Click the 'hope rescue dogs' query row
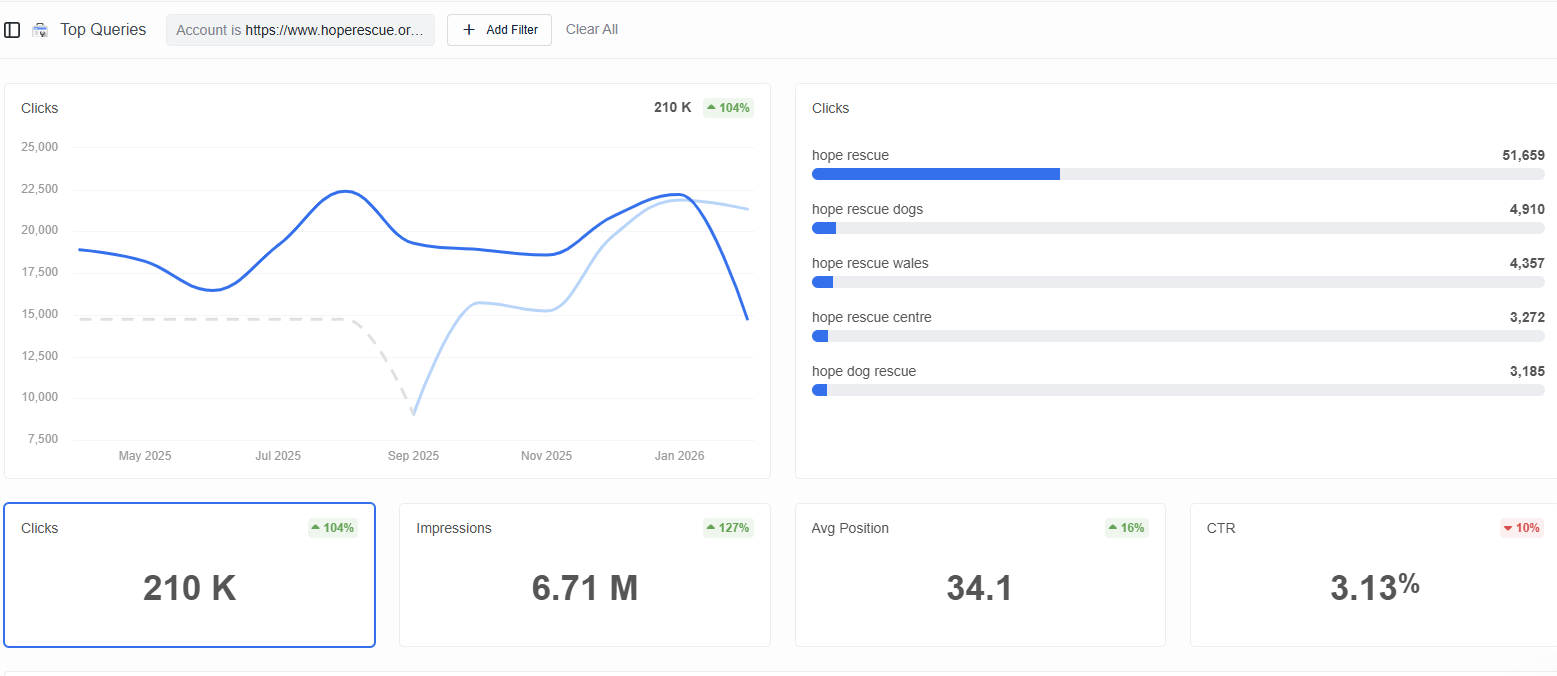This screenshot has width=1557, height=676. [868, 209]
